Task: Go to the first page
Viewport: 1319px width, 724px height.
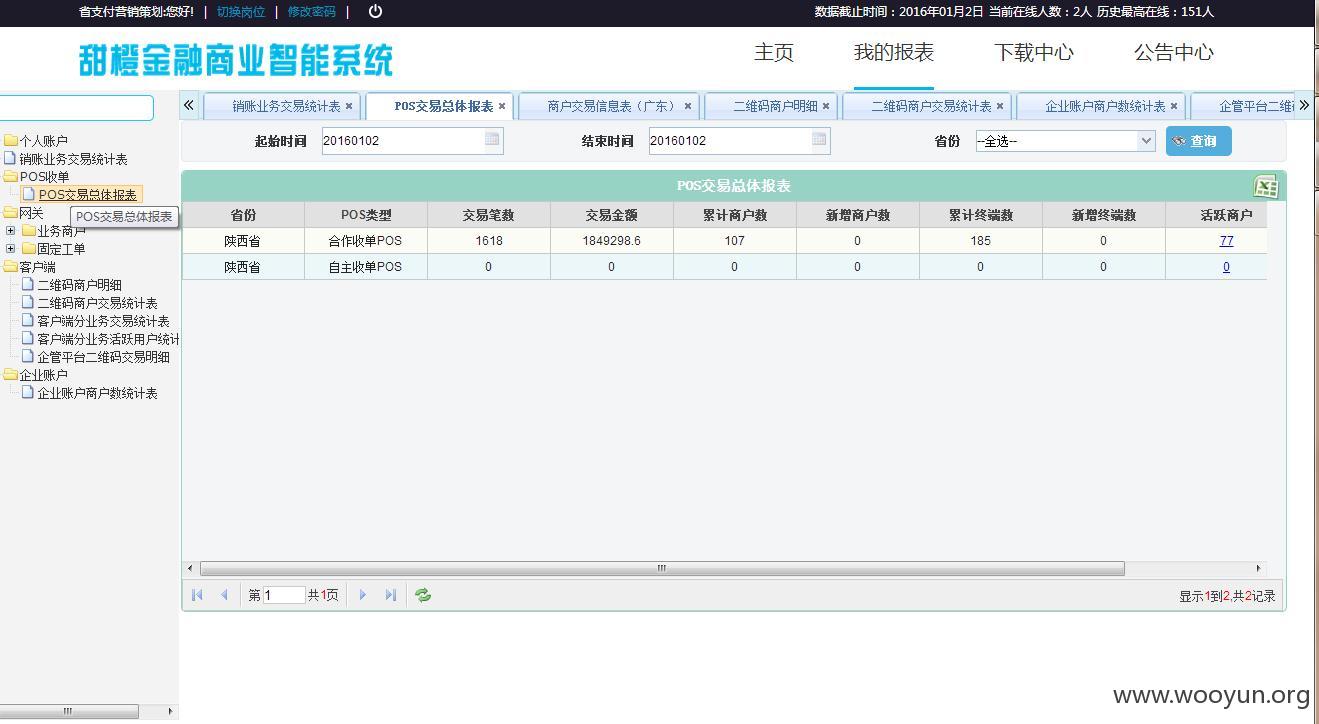Action: pyautogui.click(x=197, y=595)
